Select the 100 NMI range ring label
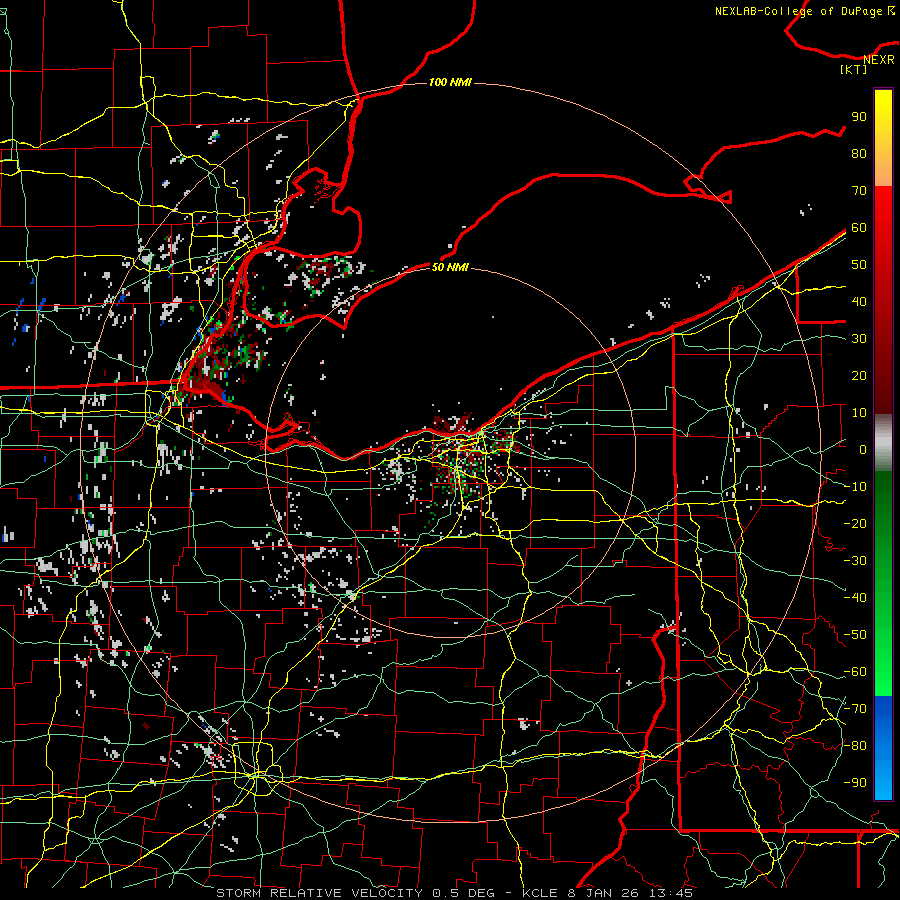Viewport: 900px width, 900px height. tap(450, 83)
